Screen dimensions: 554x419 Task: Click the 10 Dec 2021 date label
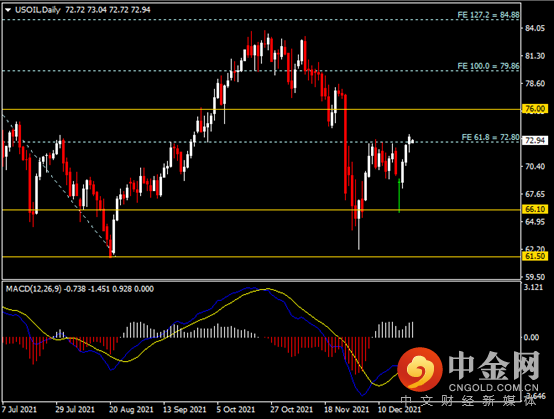coord(400,409)
